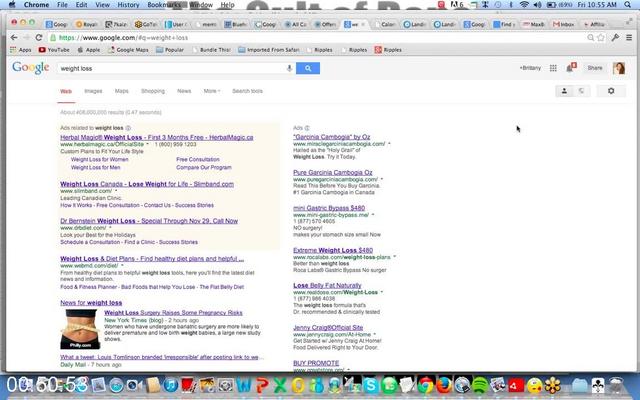Screen dimensions: 640x400
Task: Open the Bundle This! bookmark
Action: click(x=211, y=50)
